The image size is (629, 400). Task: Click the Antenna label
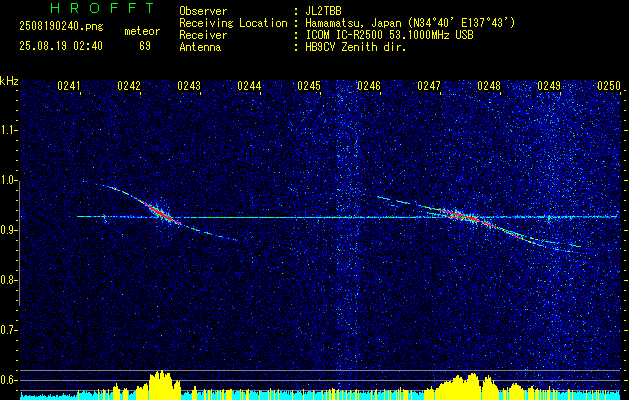pos(200,47)
